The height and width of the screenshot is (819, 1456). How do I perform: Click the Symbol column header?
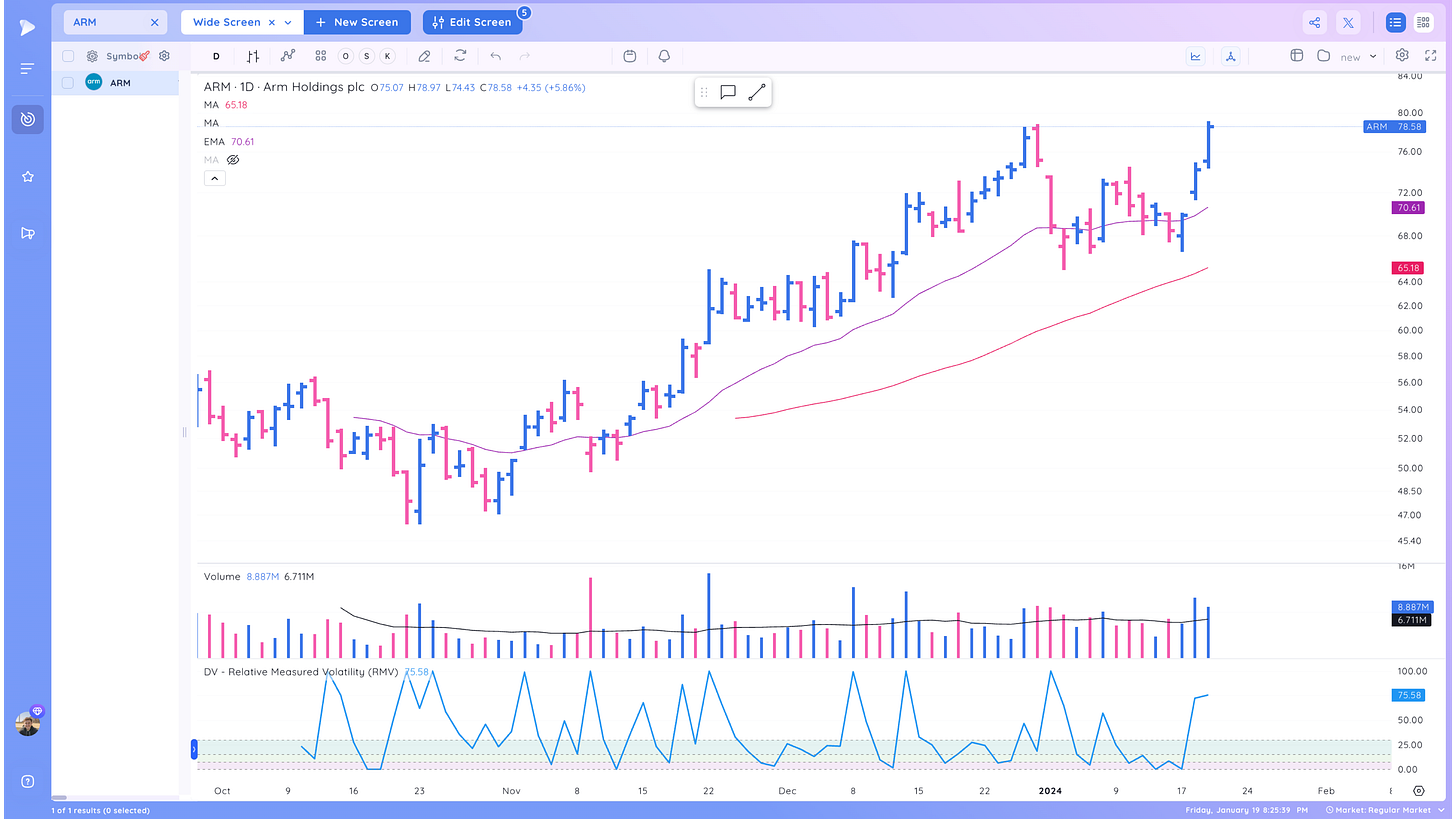[x=122, y=56]
